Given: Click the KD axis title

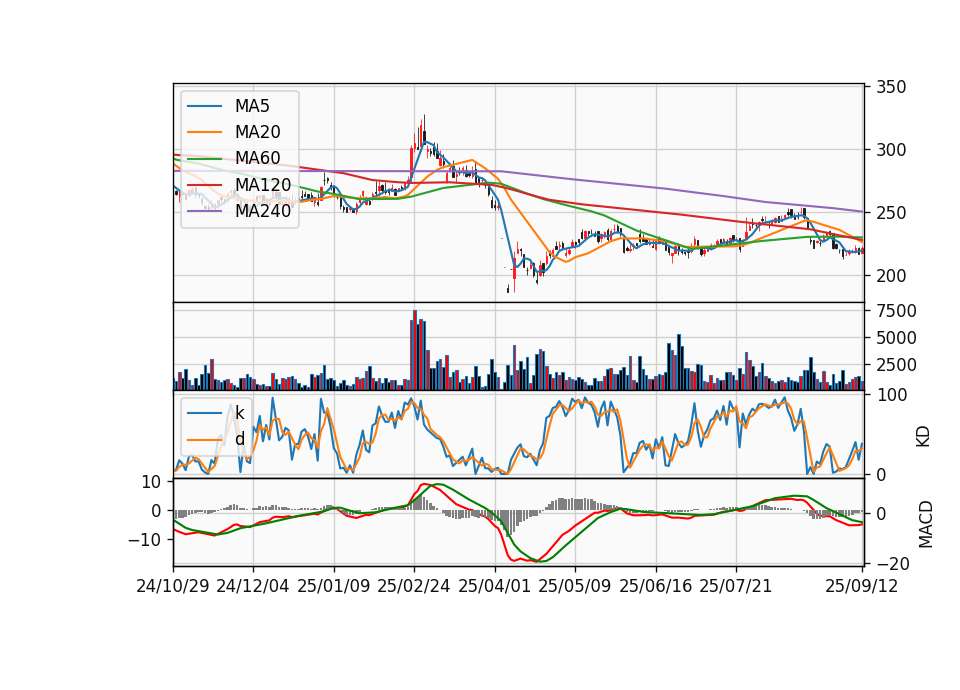Looking at the screenshot, I should 923,436.
